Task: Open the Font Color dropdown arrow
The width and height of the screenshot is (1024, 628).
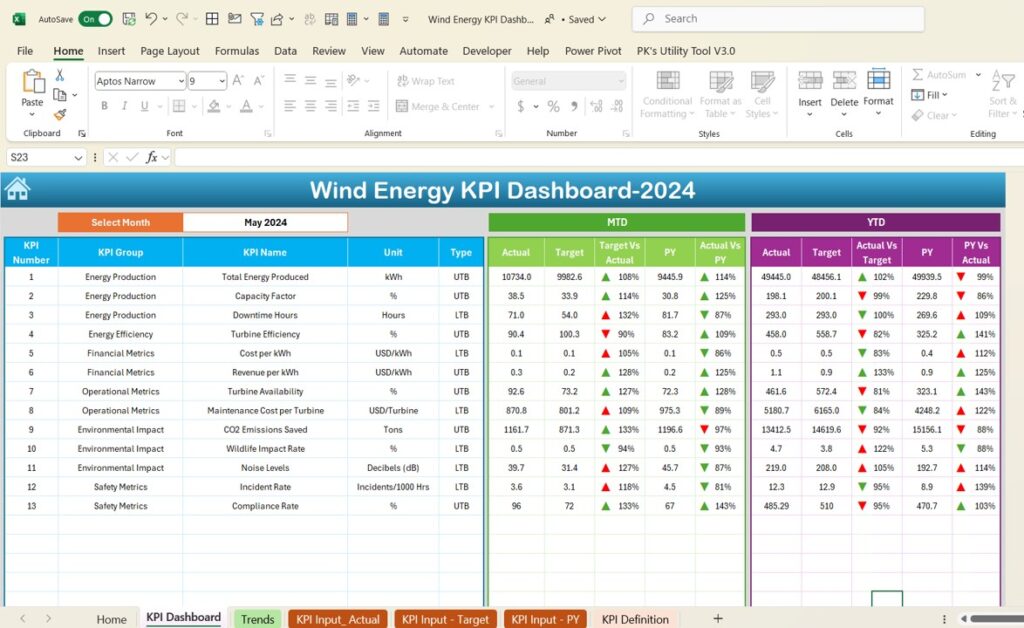Action: pyautogui.click(x=261, y=106)
